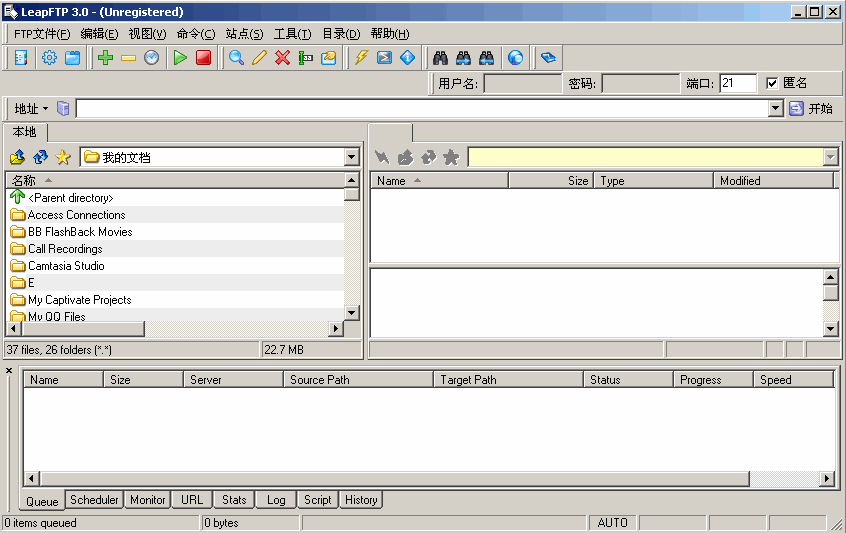Sort remote list by Type column

[653, 181]
